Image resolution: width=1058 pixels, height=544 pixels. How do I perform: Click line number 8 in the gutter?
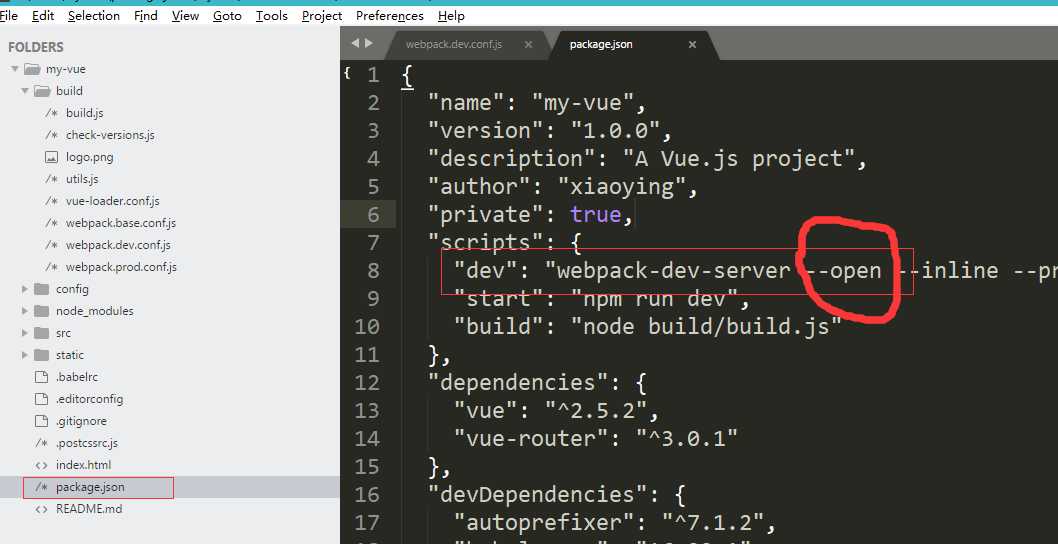[373, 271]
